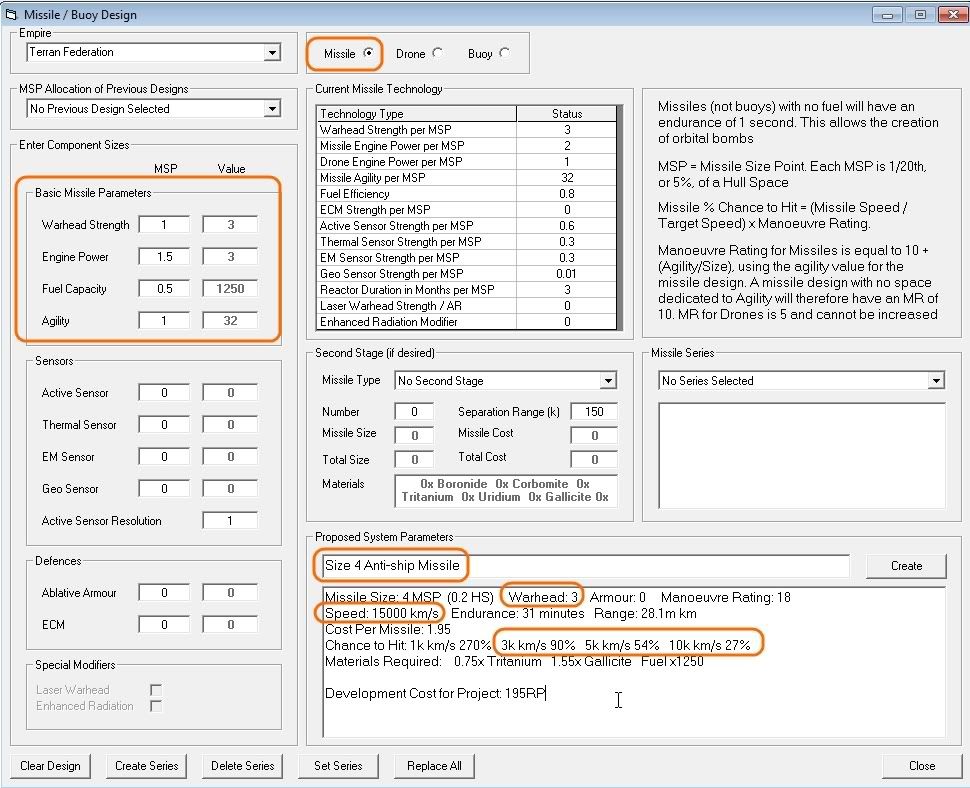Select the Buoy radio button
This screenshot has height=788, width=970.
pos(504,53)
